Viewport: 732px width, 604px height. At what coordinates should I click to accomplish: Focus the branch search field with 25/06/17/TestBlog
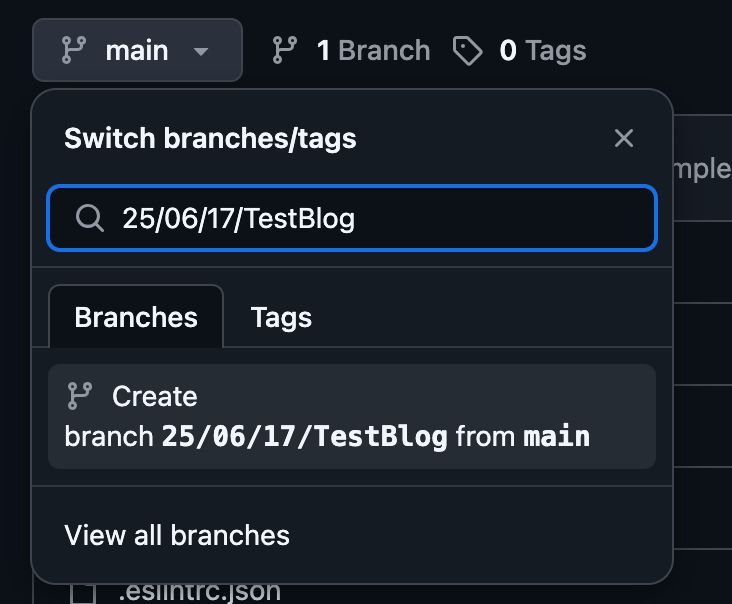[x=380, y=217]
